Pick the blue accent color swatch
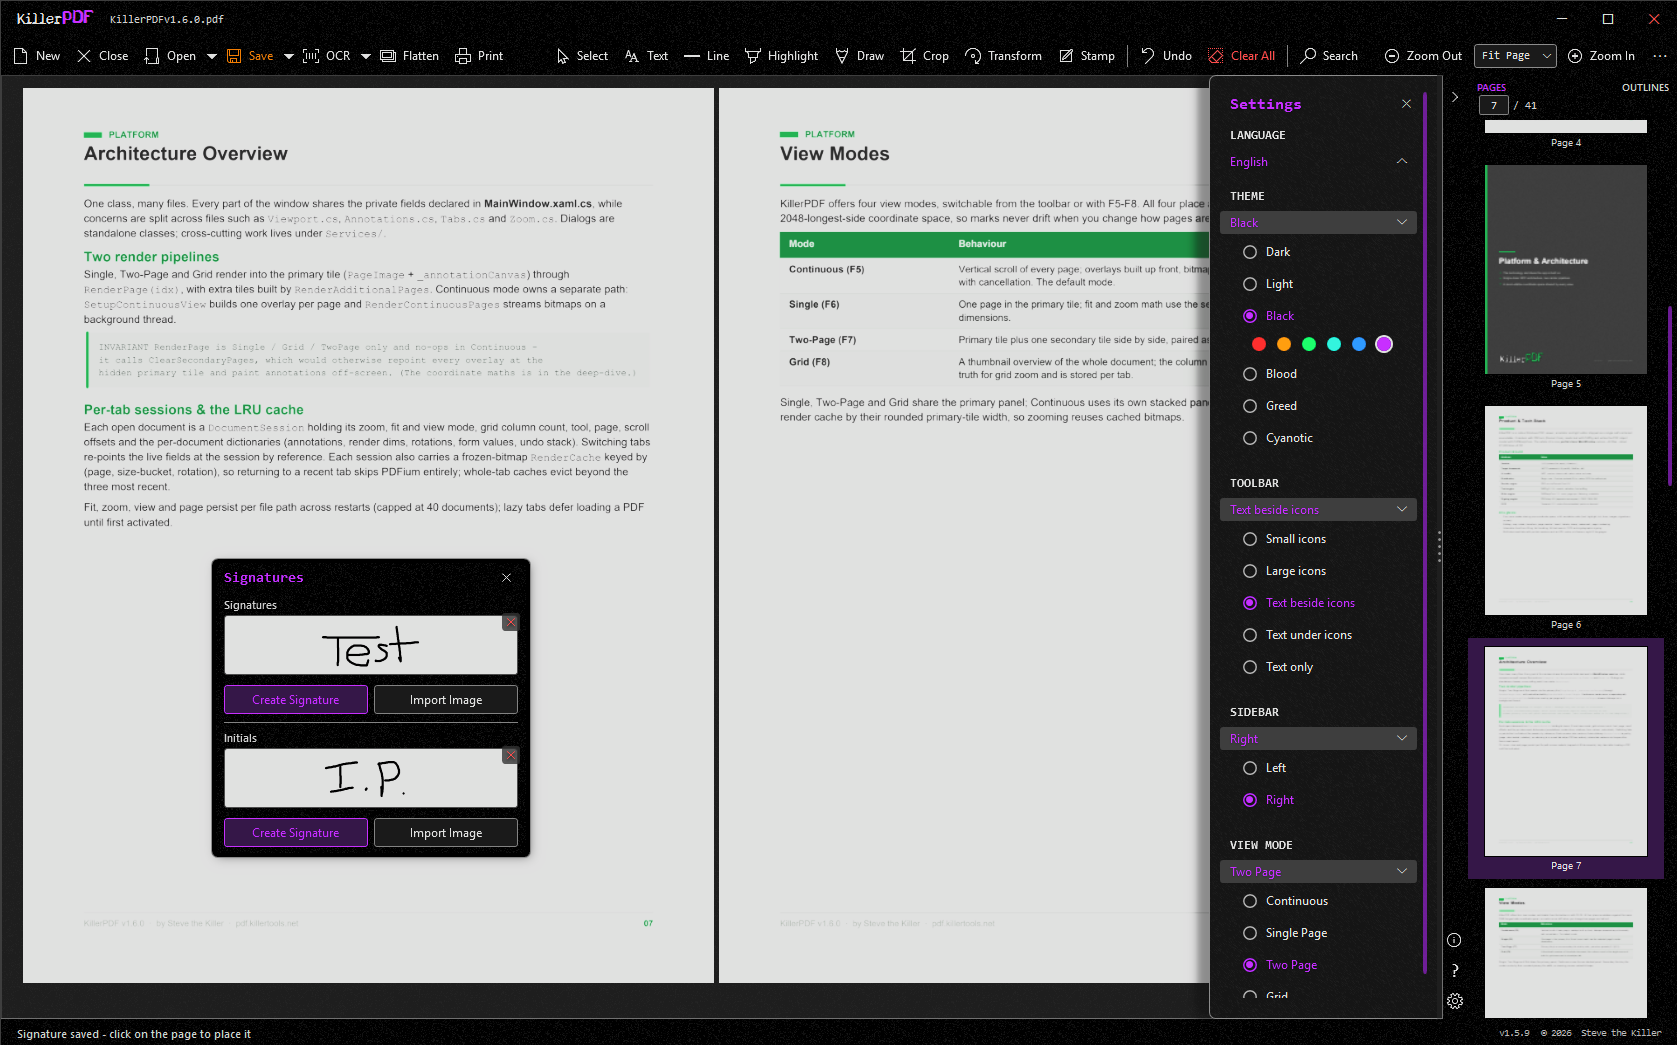Image resolution: width=1677 pixels, height=1045 pixels. [x=1359, y=344]
